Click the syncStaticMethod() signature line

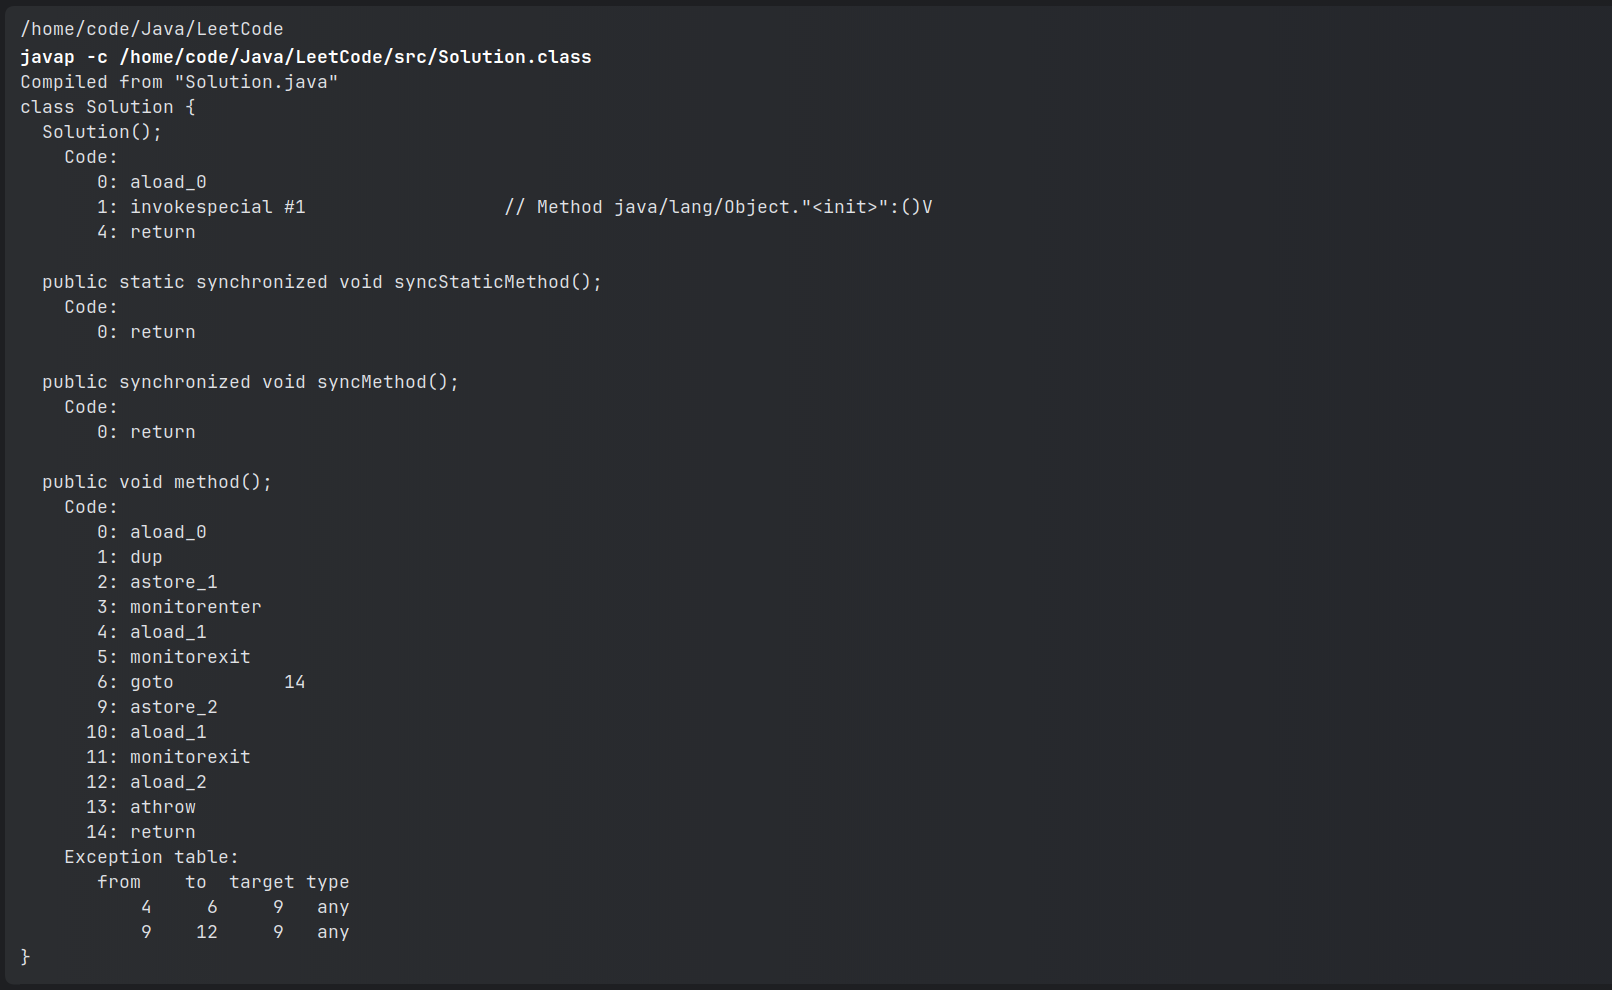tap(321, 282)
